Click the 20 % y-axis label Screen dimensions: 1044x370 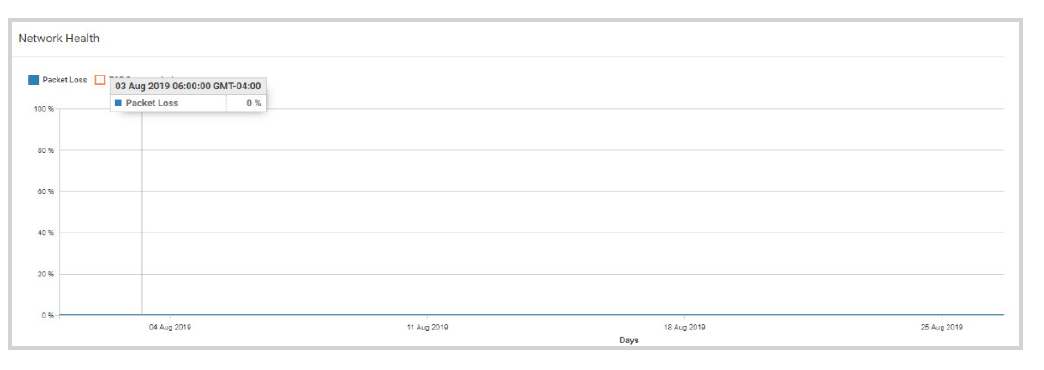click(46, 274)
